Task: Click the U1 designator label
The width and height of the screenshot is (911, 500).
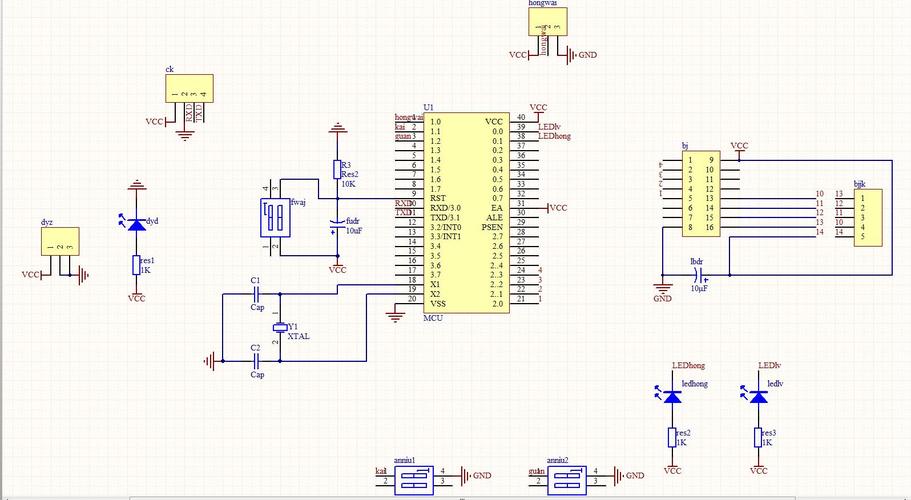Action: pos(429,107)
